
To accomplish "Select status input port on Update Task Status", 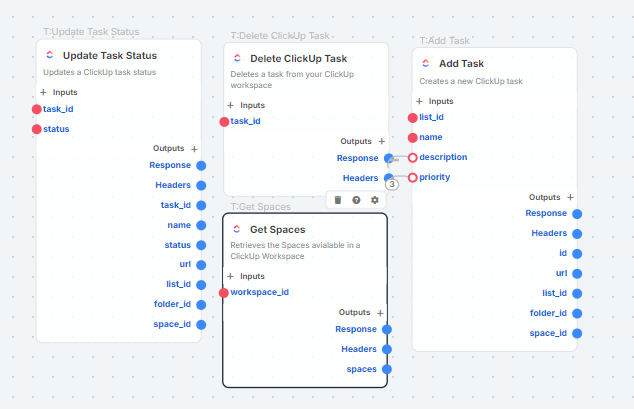I will 37,129.
